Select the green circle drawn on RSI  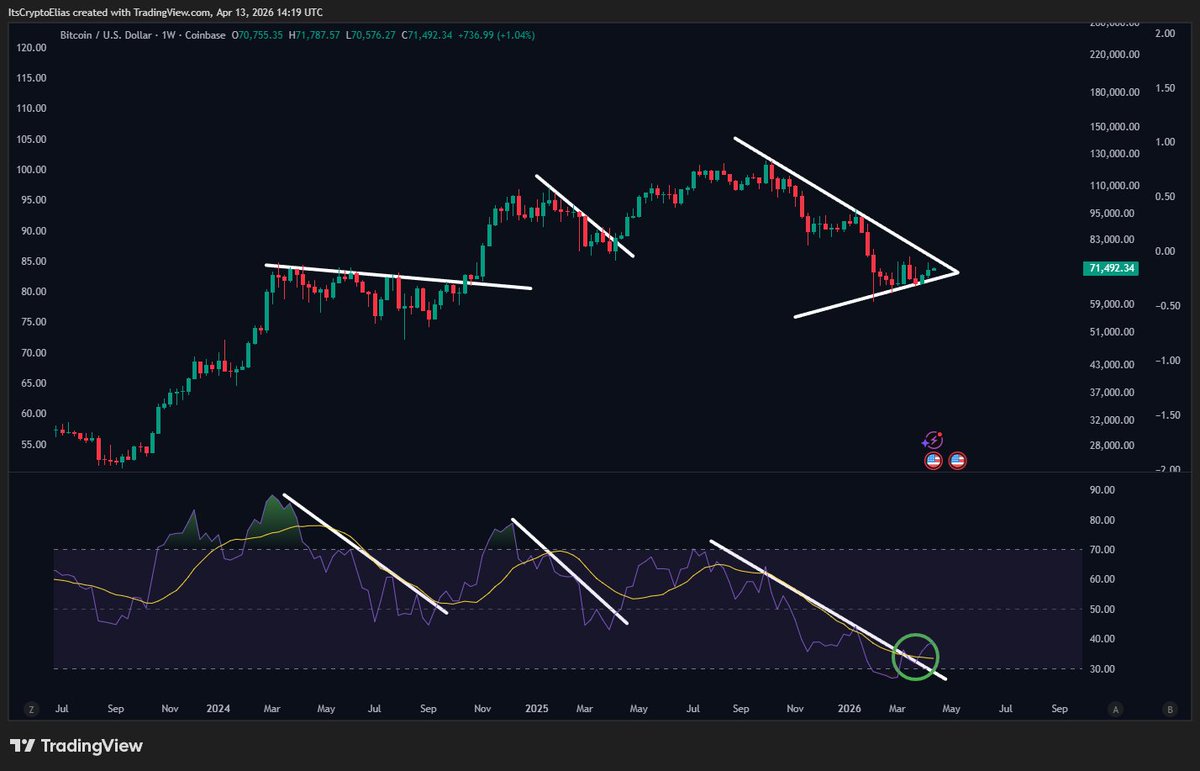(x=895, y=656)
